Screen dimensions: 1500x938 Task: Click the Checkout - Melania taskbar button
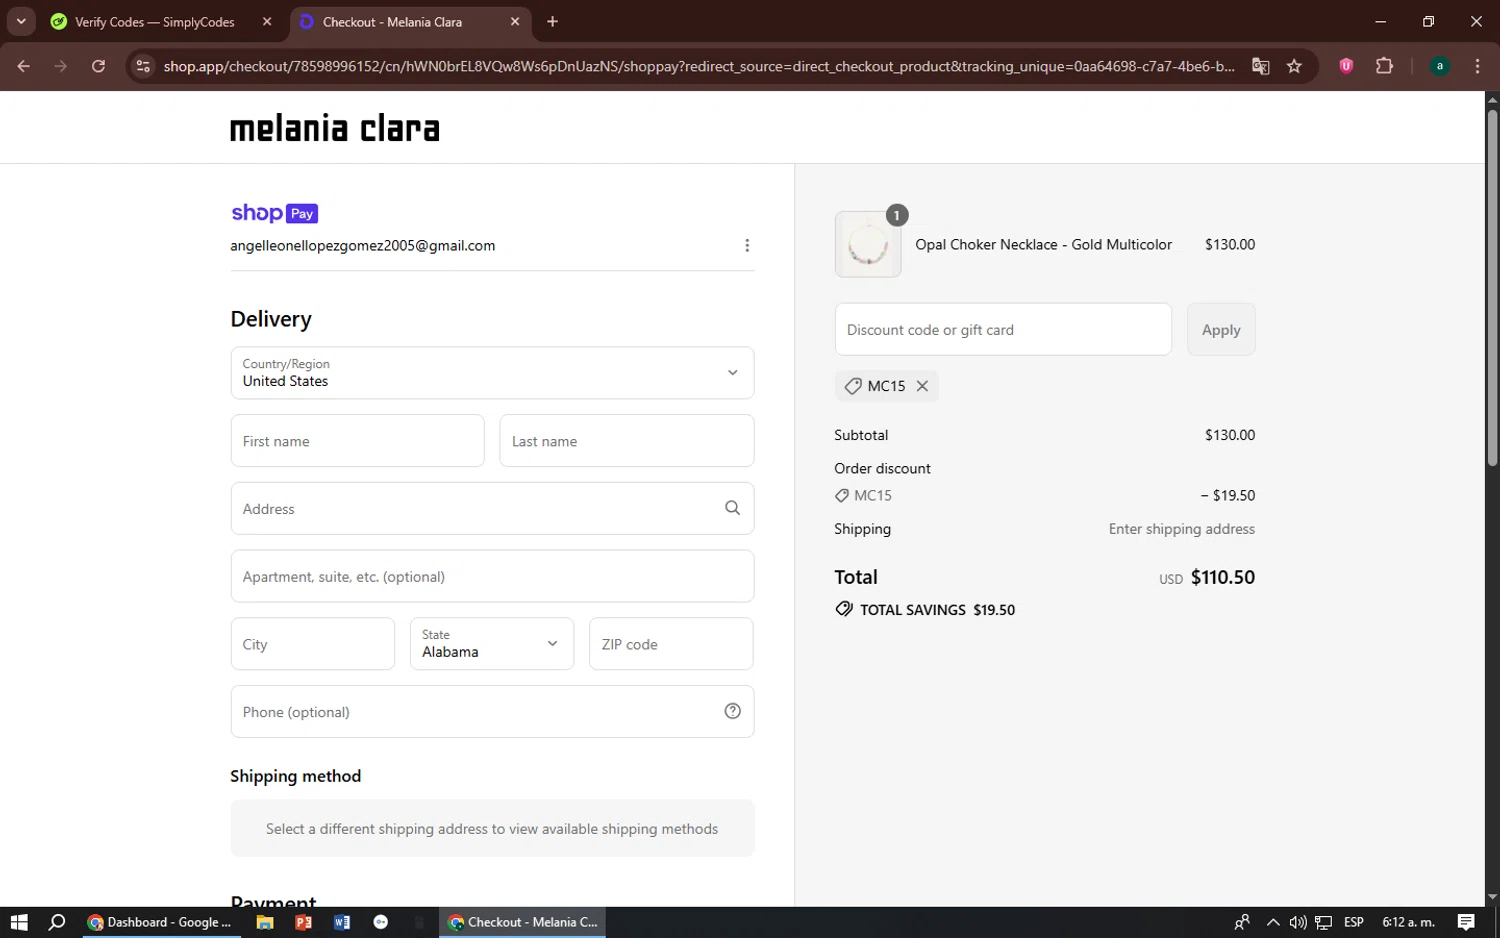(x=523, y=922)
